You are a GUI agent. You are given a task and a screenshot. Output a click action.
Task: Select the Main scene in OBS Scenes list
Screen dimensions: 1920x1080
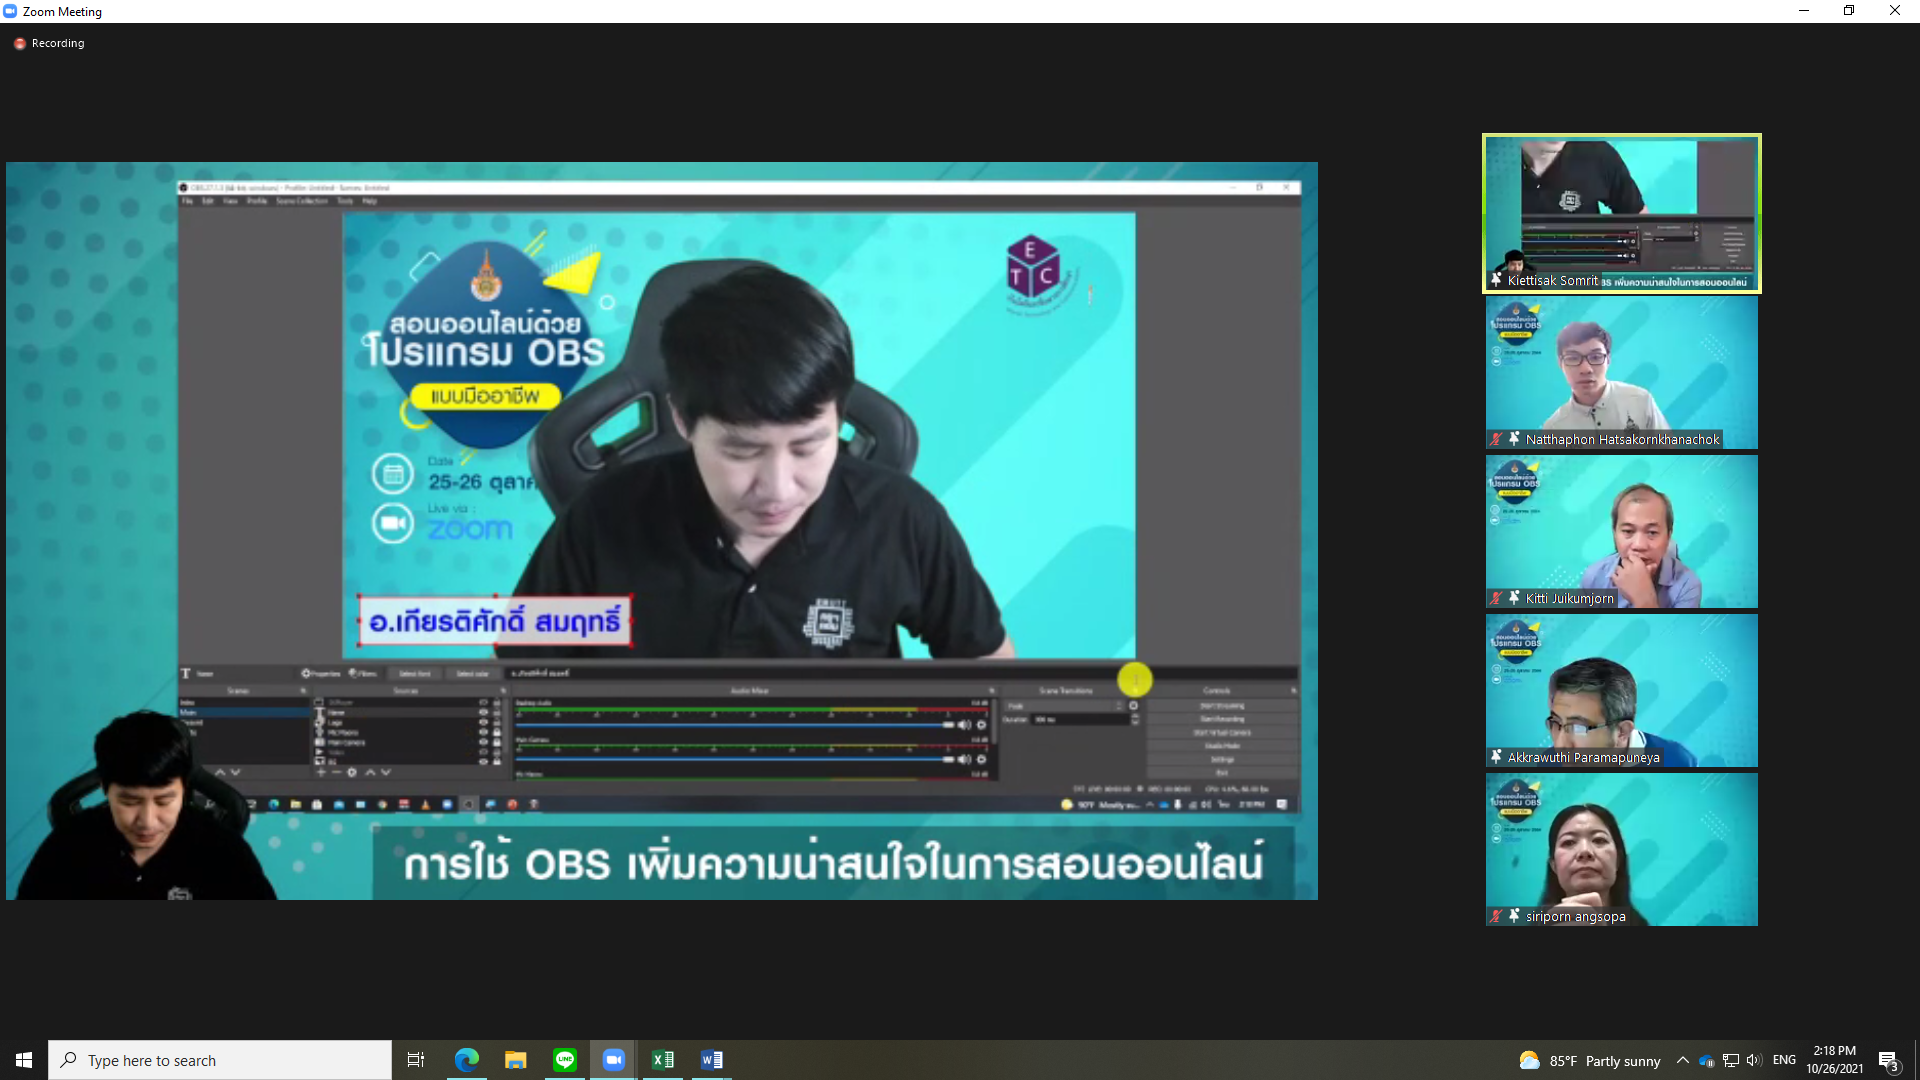244,712
